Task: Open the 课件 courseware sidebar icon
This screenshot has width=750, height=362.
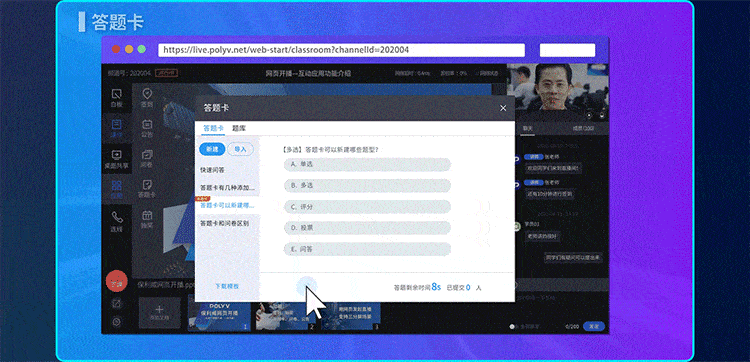Action: coord(116,129)
